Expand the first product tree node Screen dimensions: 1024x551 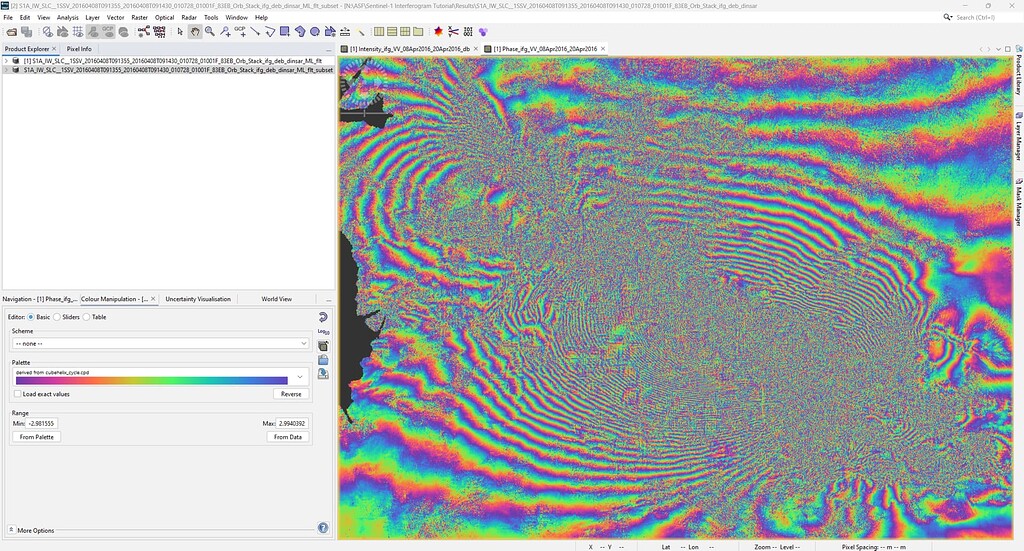point(6,61)
